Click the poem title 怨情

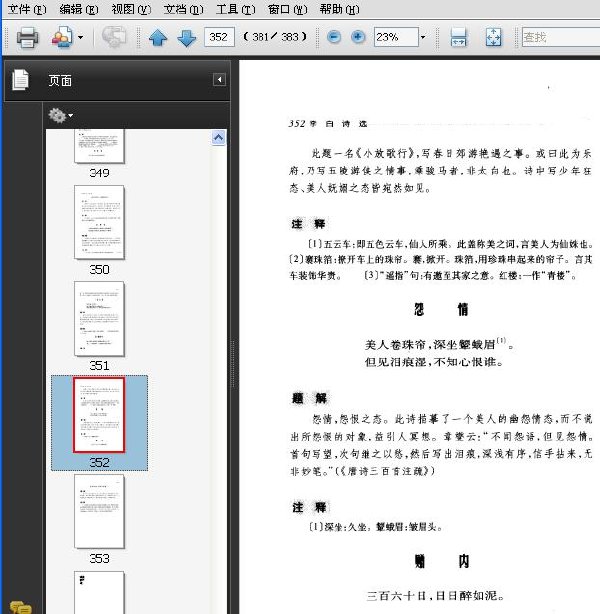pos(441,309)
